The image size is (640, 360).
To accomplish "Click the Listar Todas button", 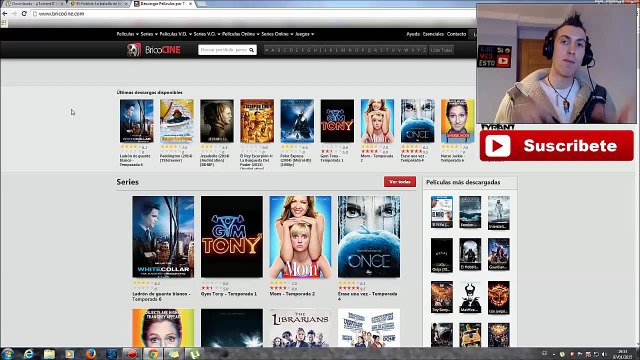I will [x=441, y=50].
